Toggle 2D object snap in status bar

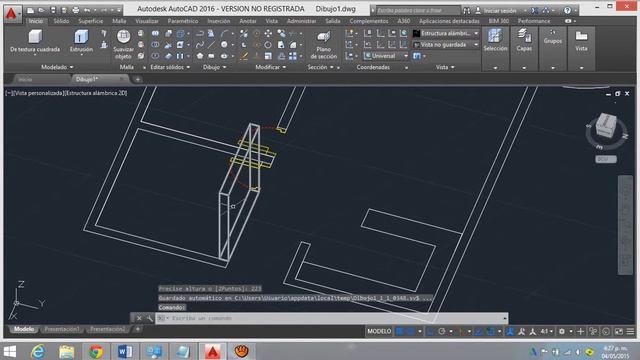(x=490, y=331)
